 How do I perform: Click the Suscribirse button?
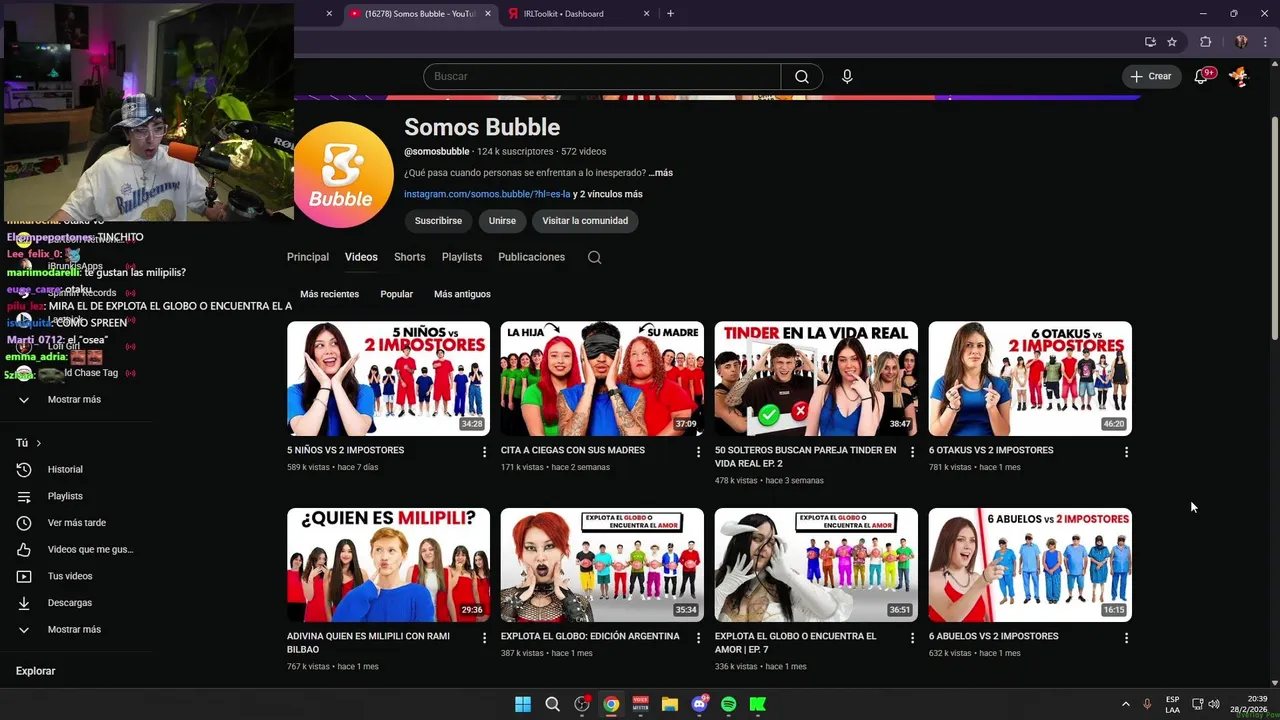pyautogui.click(x=438, y=221)
